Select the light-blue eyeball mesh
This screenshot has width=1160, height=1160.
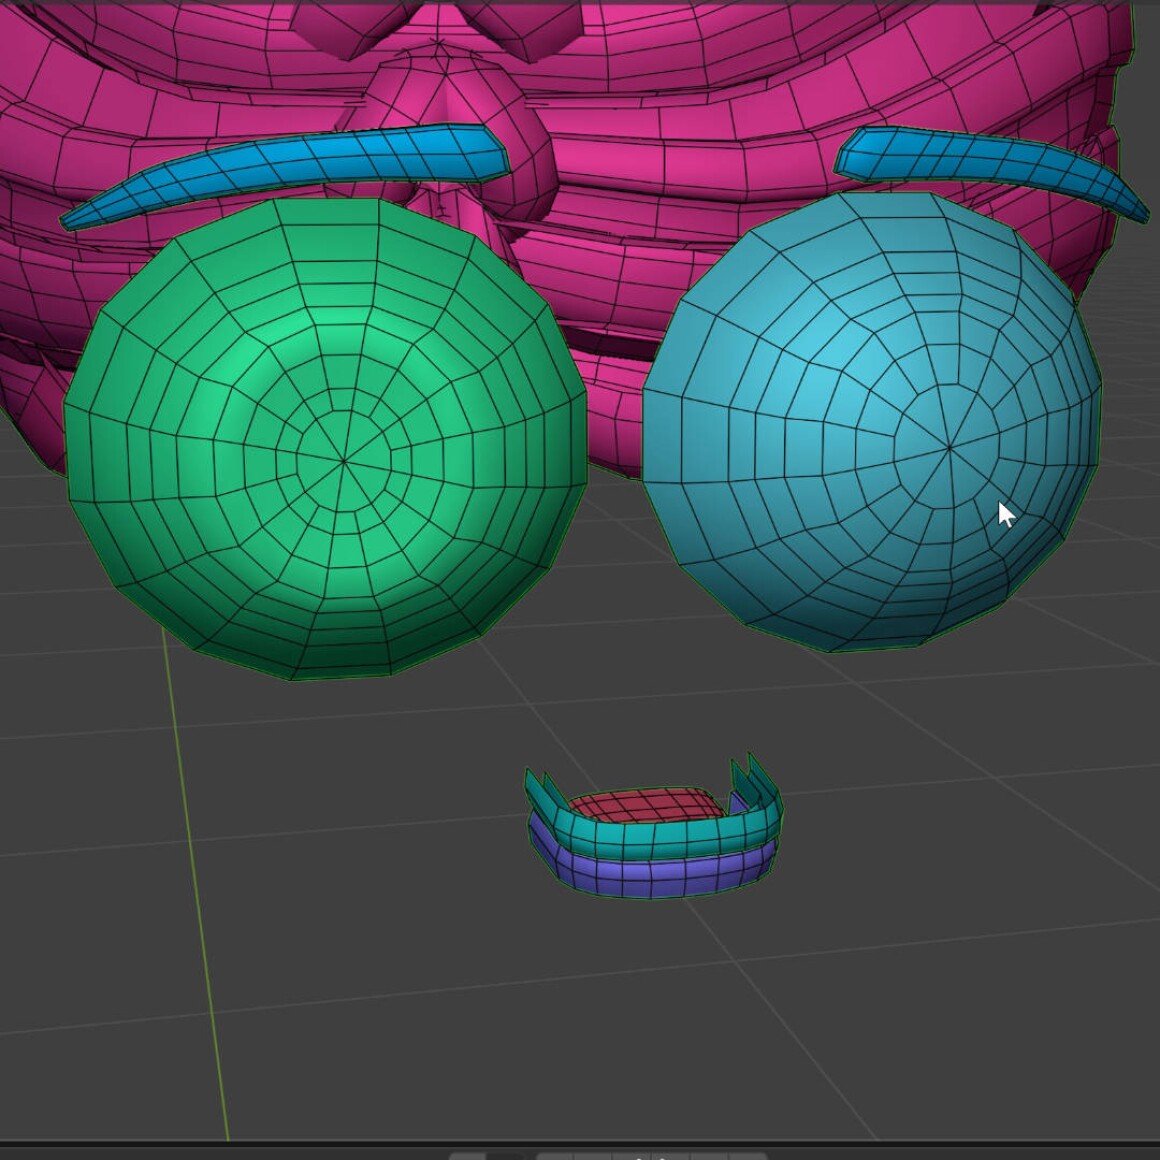pyautogui.click(x=871, y=422)
